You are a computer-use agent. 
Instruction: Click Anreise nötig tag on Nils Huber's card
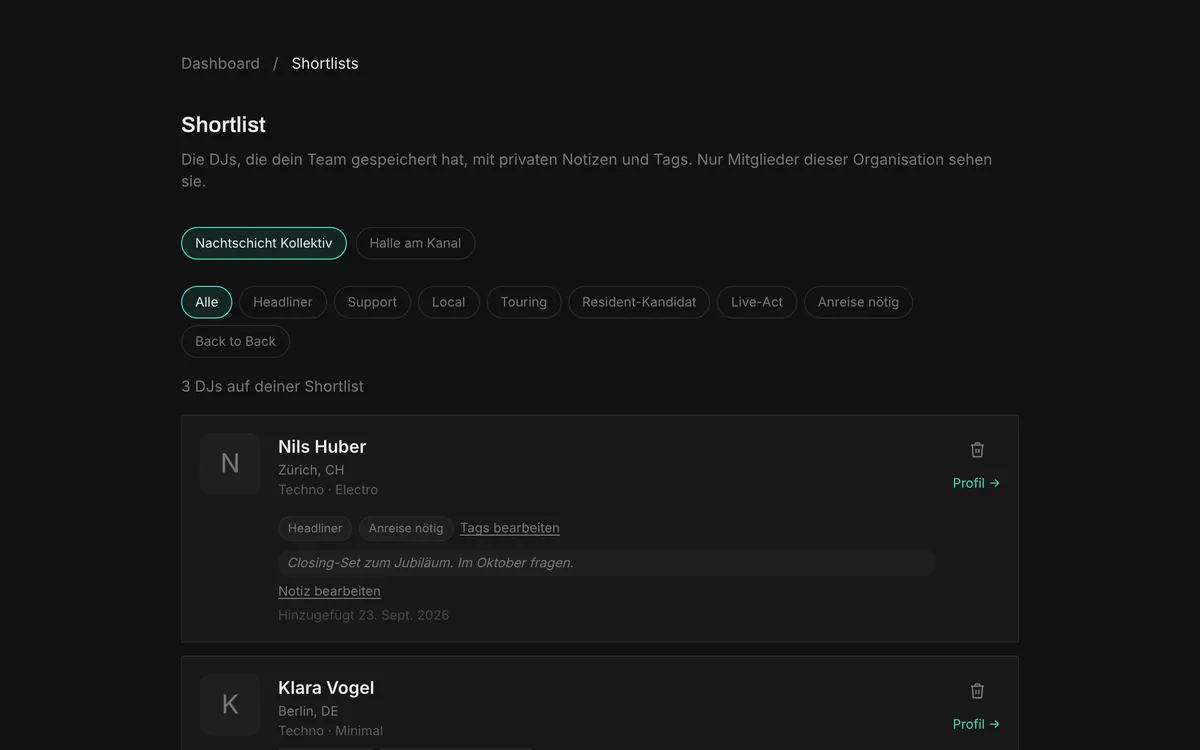(x=406, y=528)
